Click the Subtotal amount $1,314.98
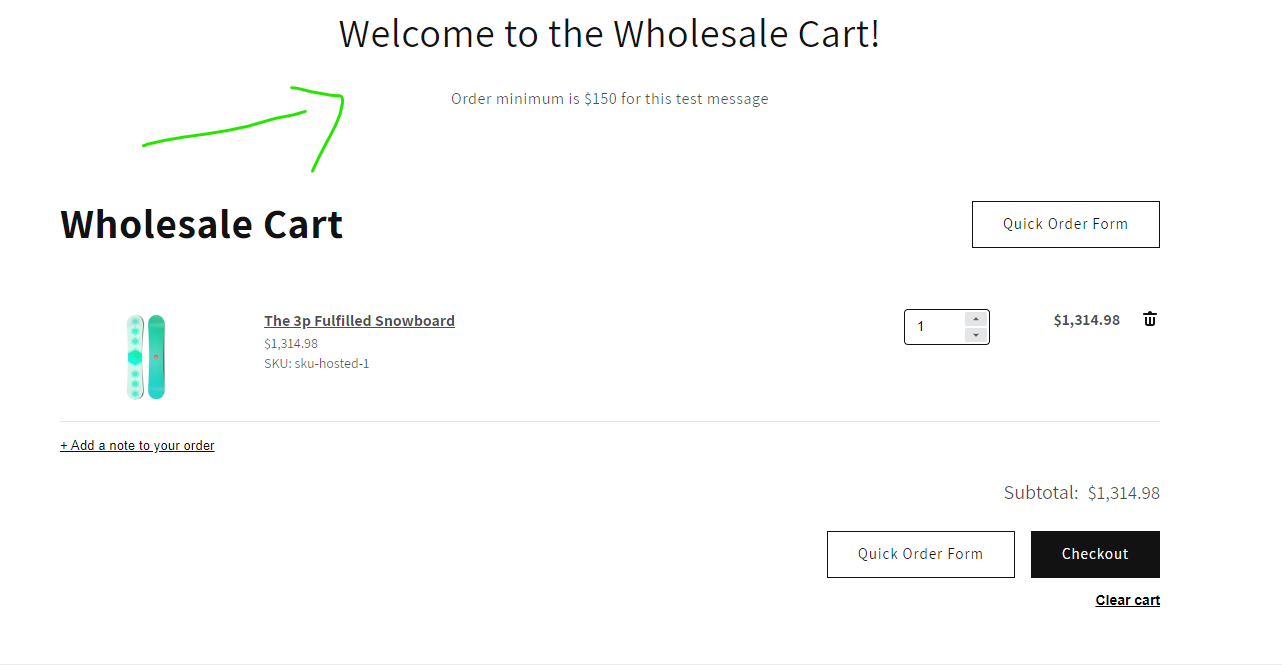 pyautogui.click(x=1124, y=493)
